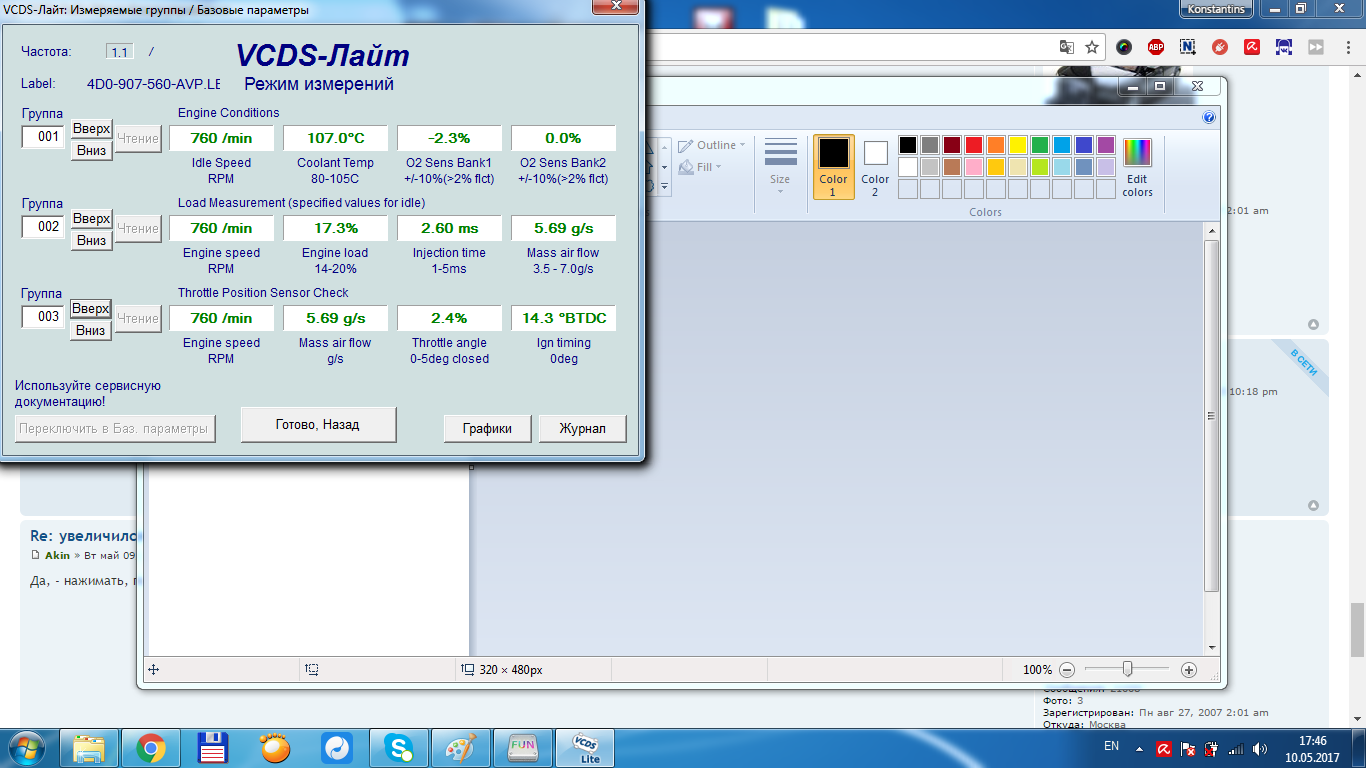Open Paint palette icon in taskbar
This screenshot has height=768, width=1366.
pos(461,748)
